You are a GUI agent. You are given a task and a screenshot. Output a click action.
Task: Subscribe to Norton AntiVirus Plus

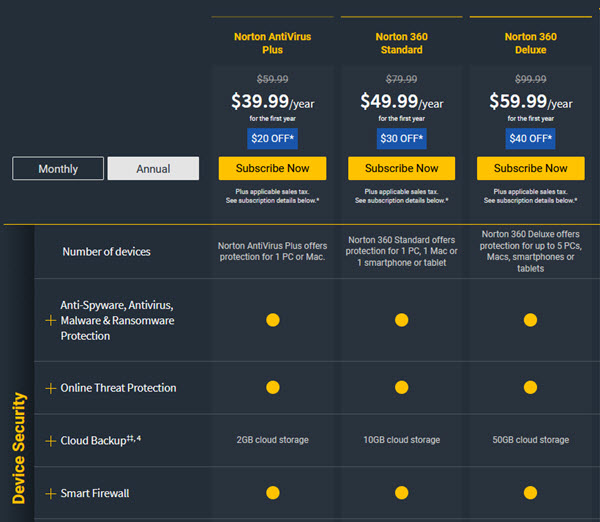[272, 168]
